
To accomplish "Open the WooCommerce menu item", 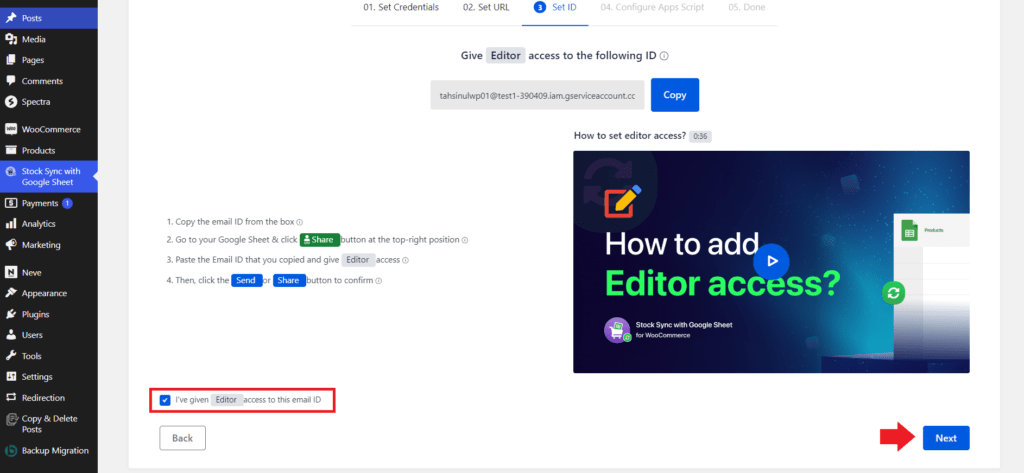I will click(49, 129).
